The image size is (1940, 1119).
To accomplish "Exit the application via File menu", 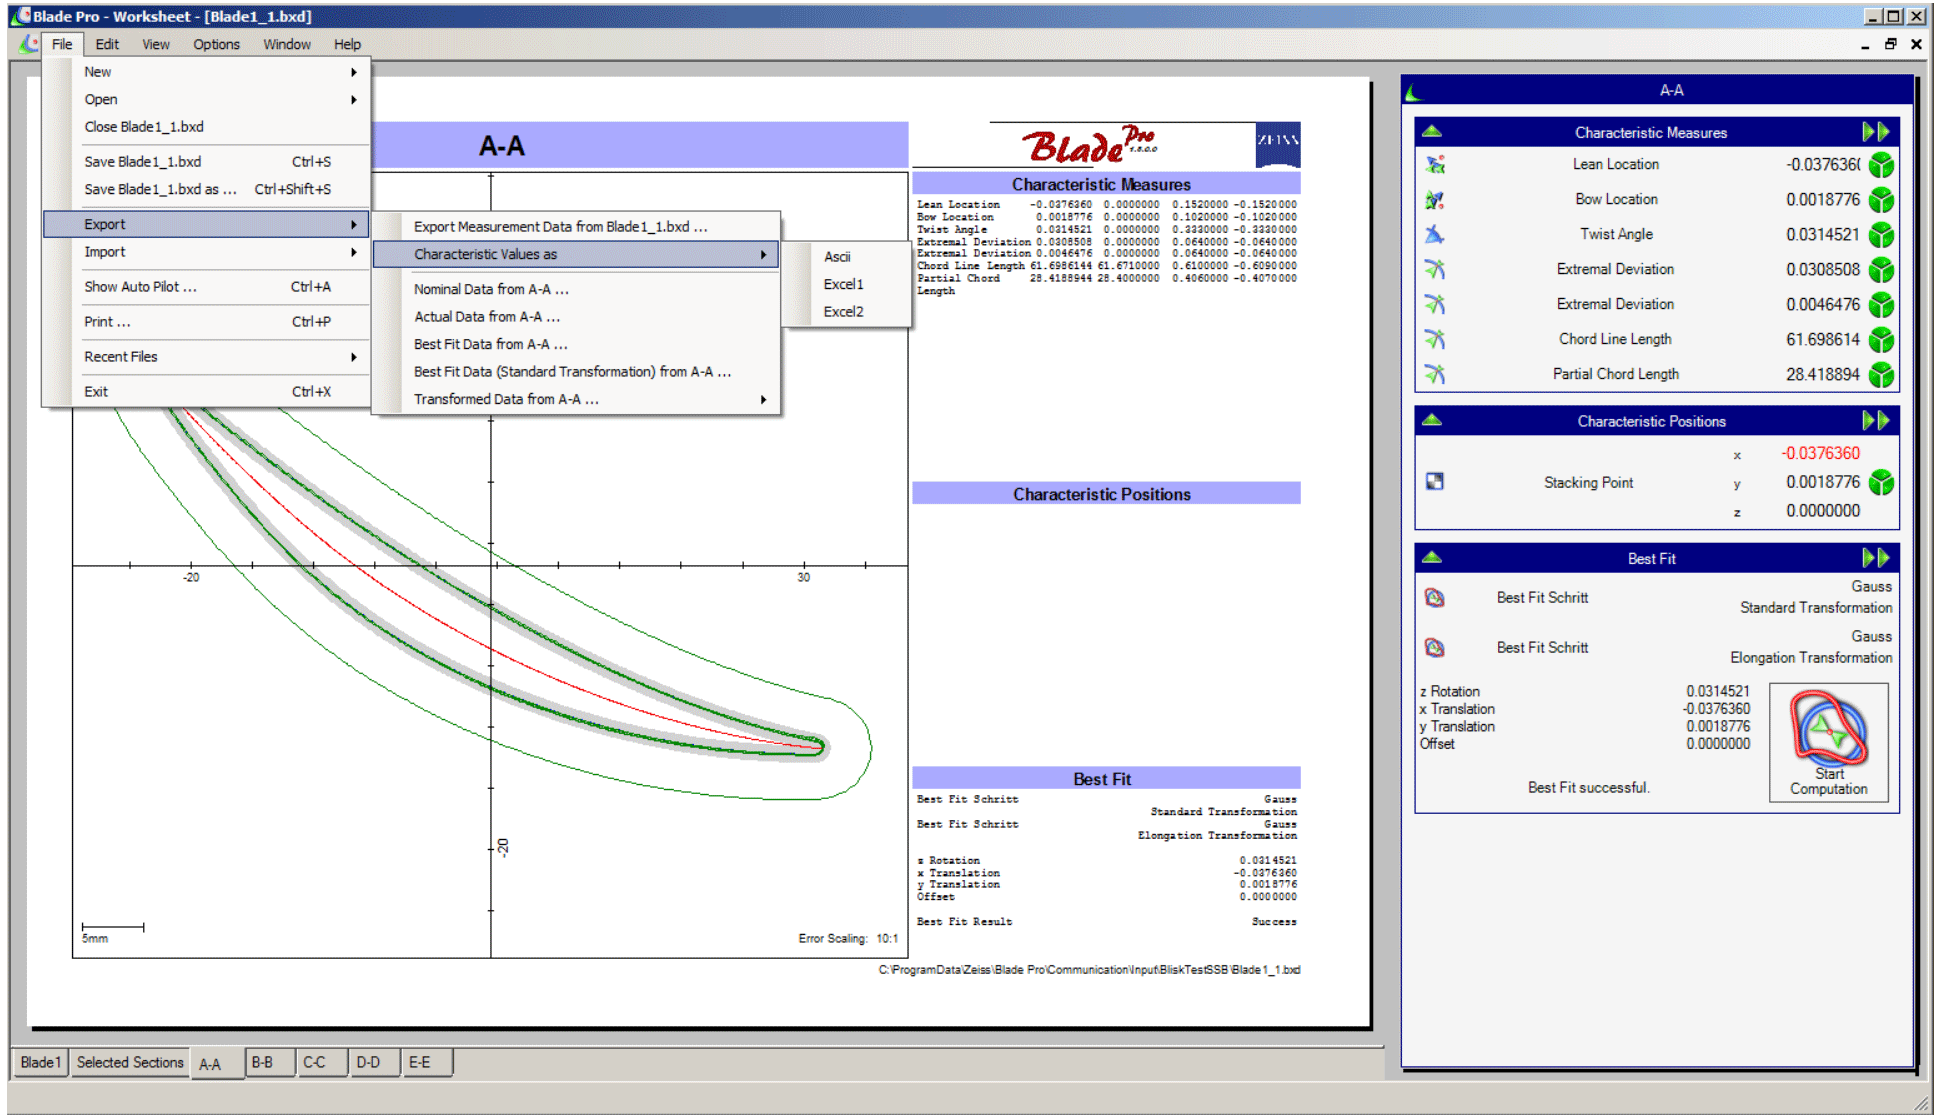I will point(206,392).
